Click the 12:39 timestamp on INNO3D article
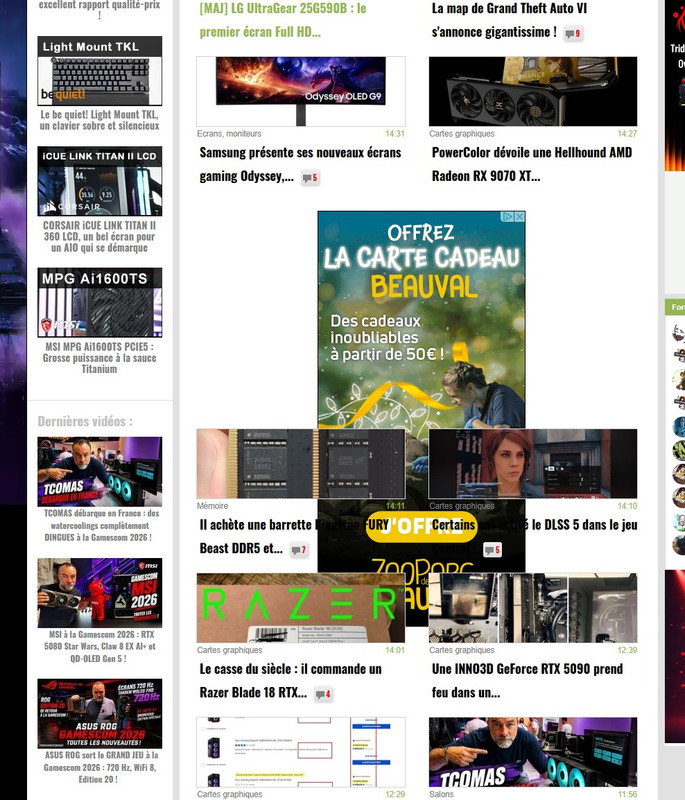Image resolution: width=685 pixels, height=800 pixels. click(627, 650)
